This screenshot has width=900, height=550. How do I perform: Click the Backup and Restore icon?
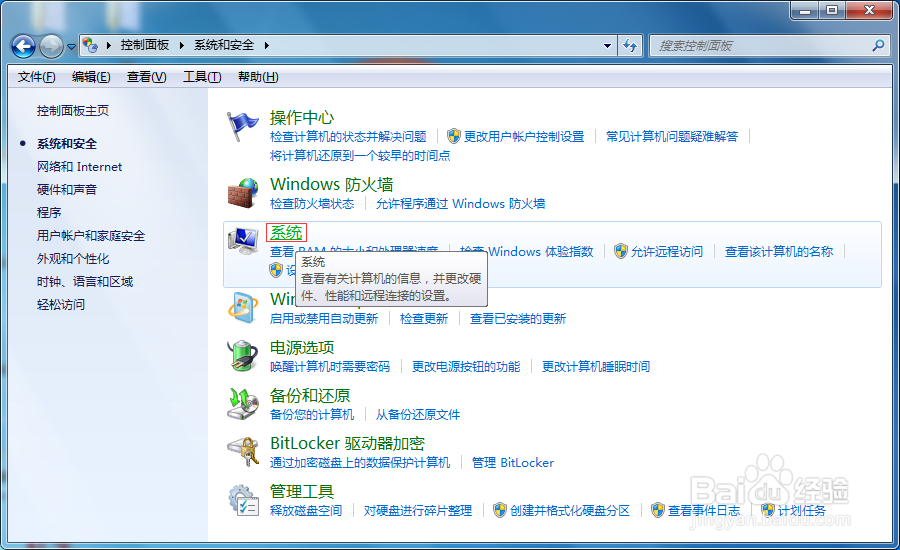[243, 404]
